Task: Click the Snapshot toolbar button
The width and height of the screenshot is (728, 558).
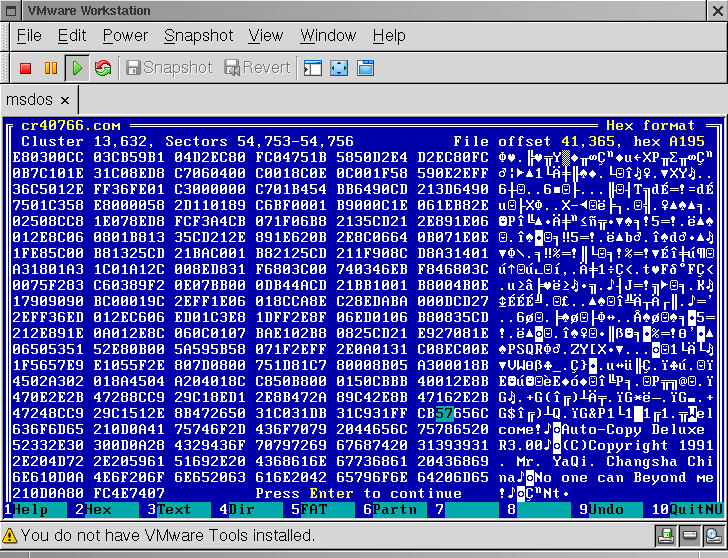Action: click(169, 68)
